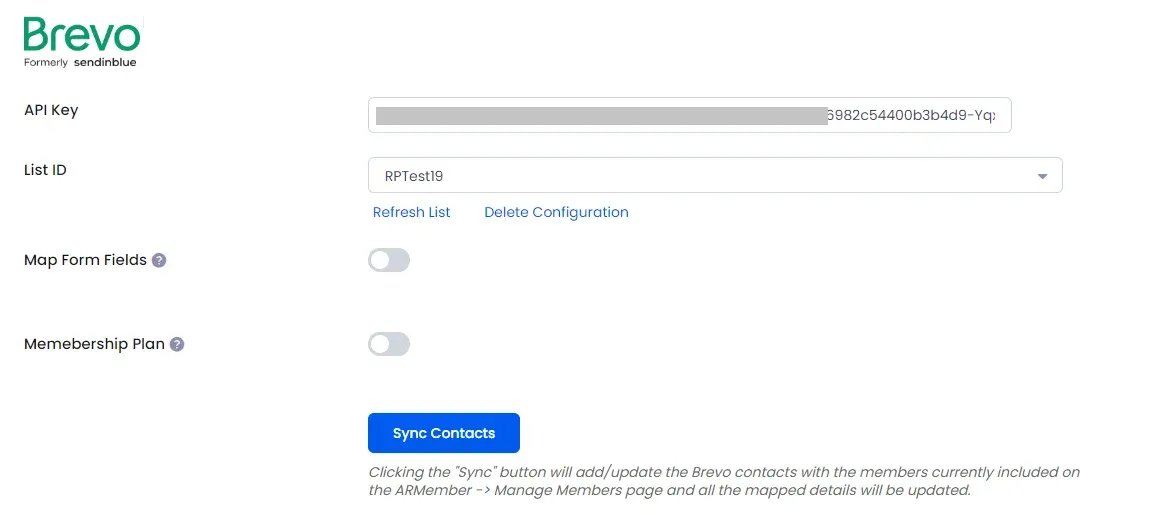Click the List ID label
This screenshot has width=1165, height=515.
coord(45,170)
